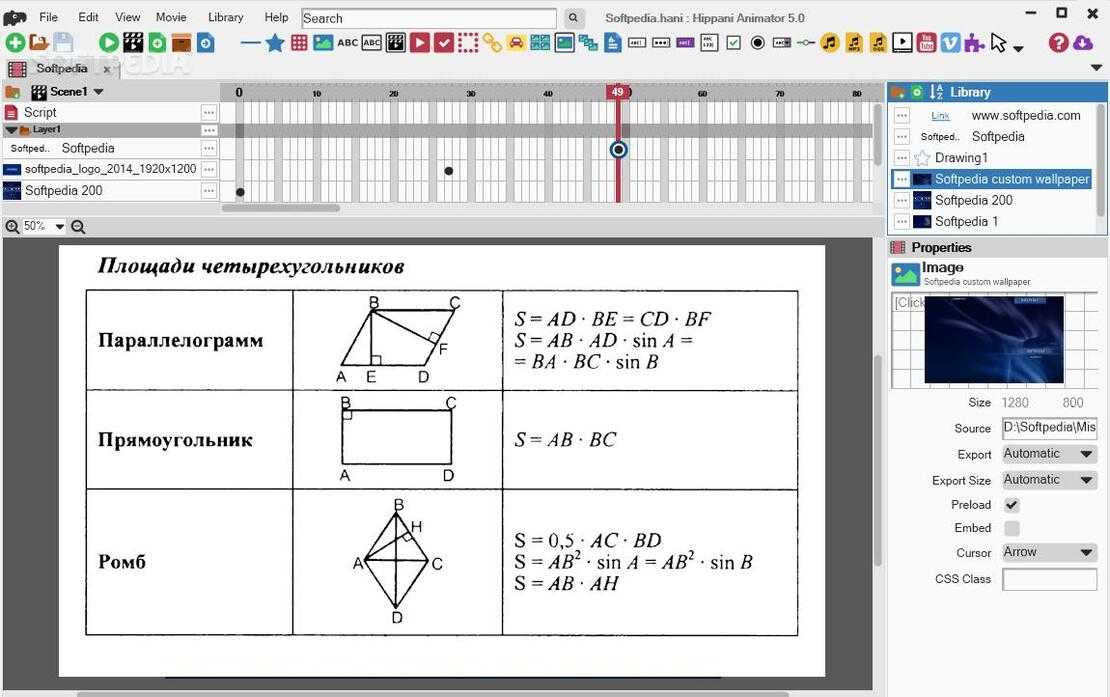Click the purple puzzle piece plugin icon
The image size is (1110, 697).
974,43
